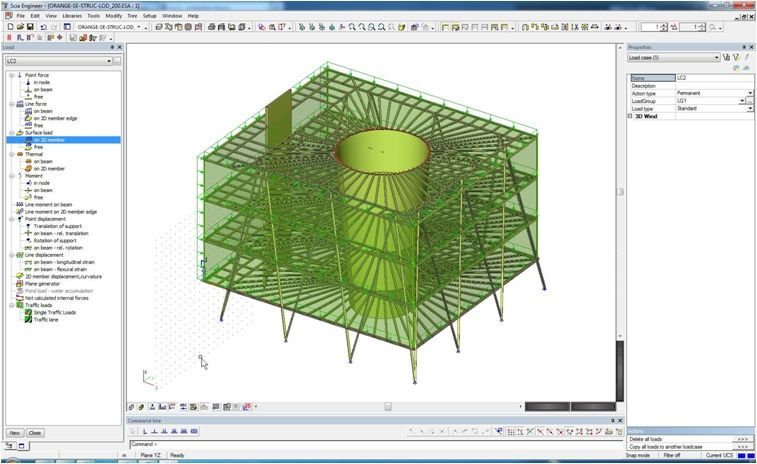Click Single Traffic Loads icon in tree

click(28, 312)
